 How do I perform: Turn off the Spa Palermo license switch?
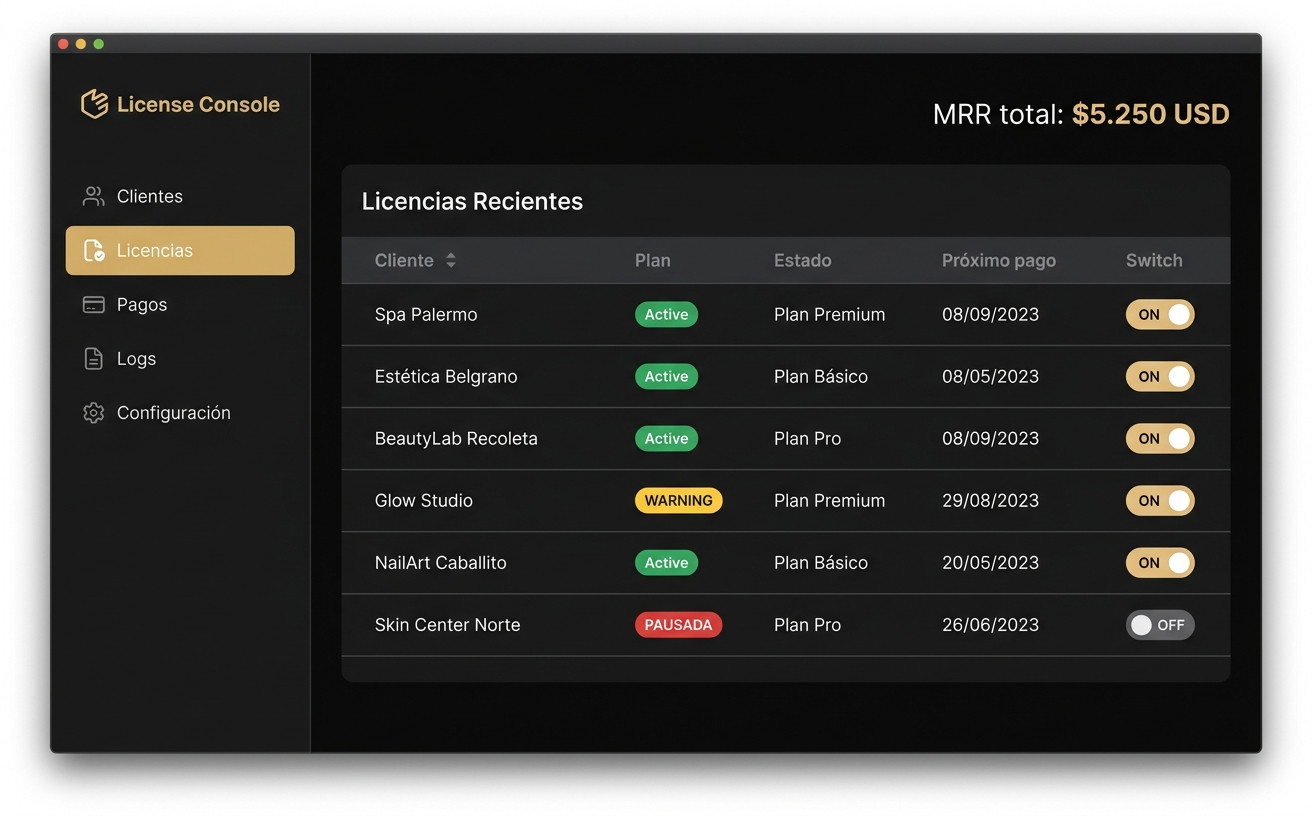pos(1160,314)
